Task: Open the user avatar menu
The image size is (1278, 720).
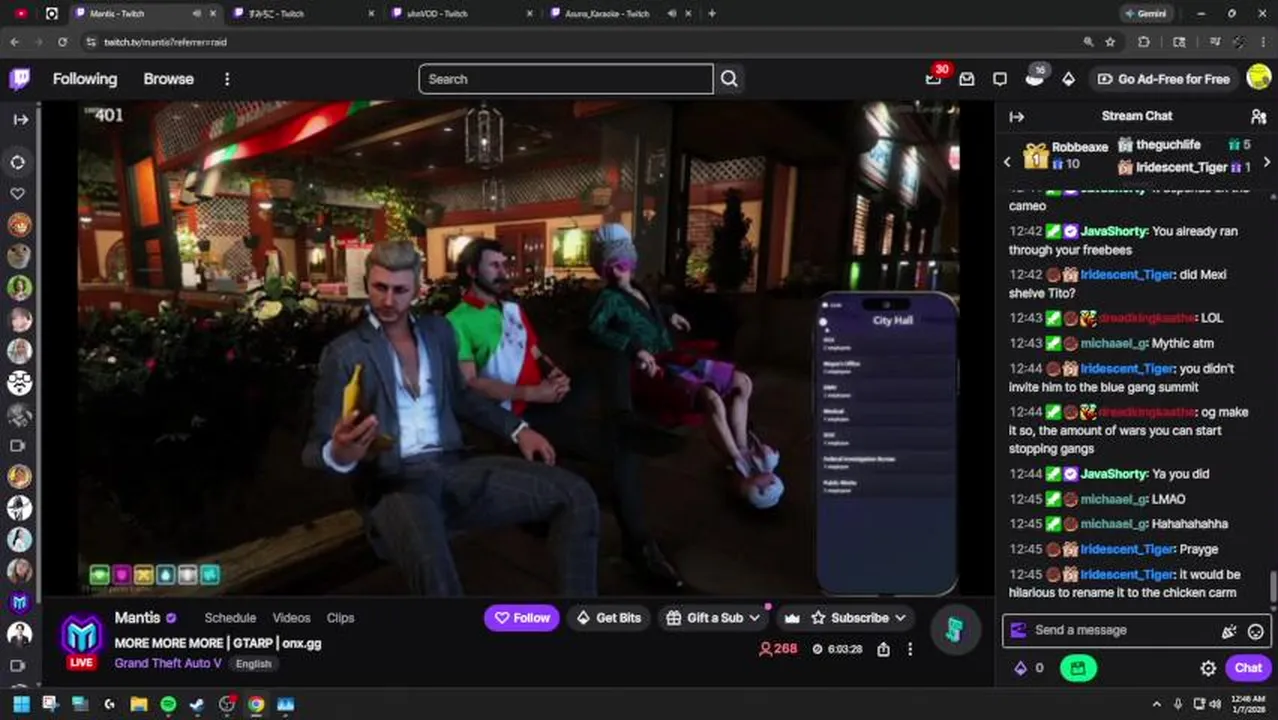Action: point(1259,78)
